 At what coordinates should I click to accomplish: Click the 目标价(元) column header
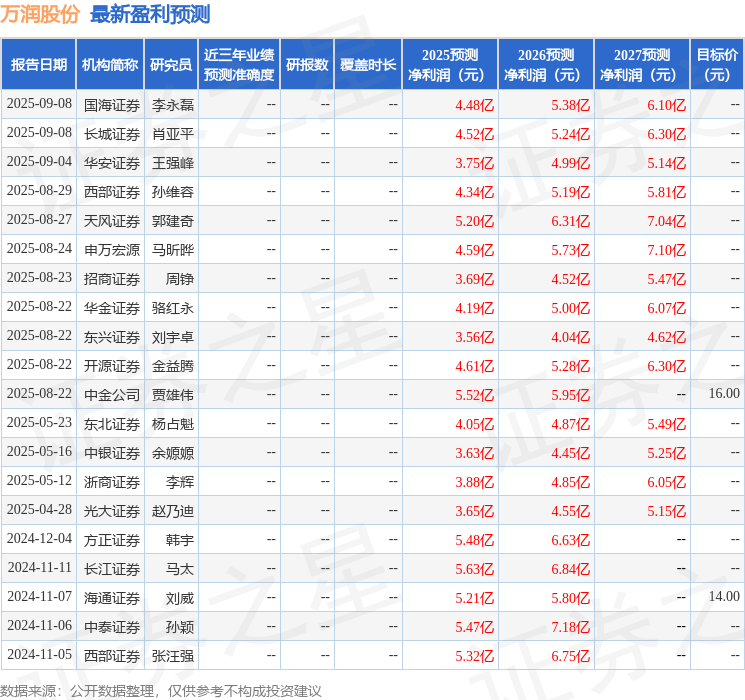(716, 65)
